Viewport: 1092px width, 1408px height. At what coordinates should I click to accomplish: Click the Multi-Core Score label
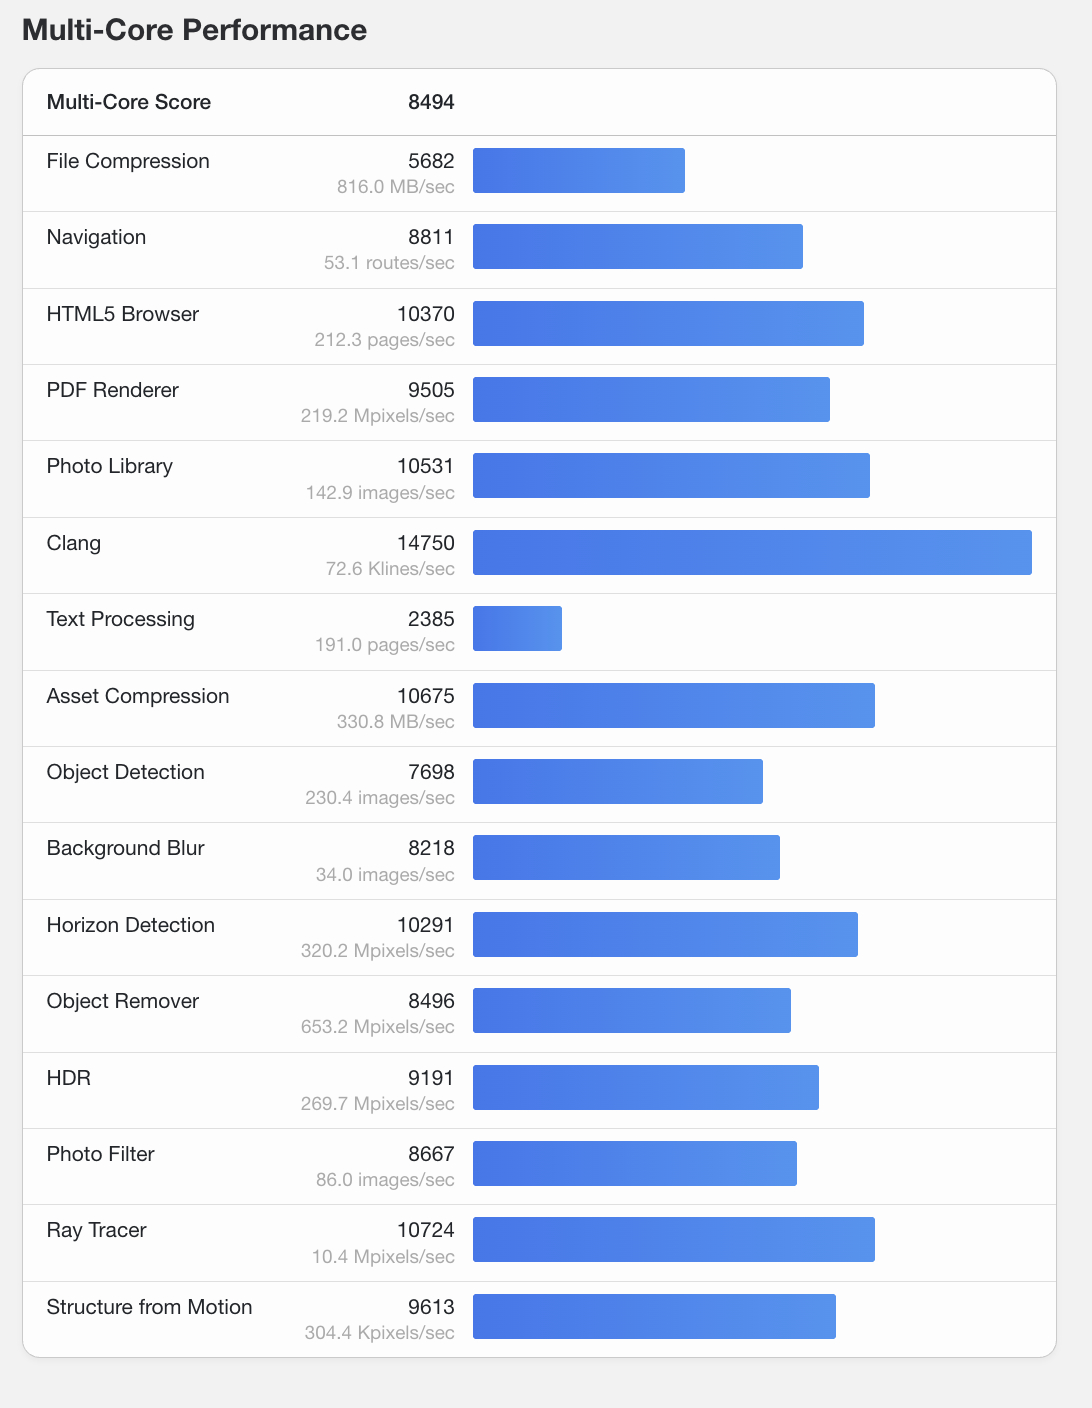[x=129, y=102]
